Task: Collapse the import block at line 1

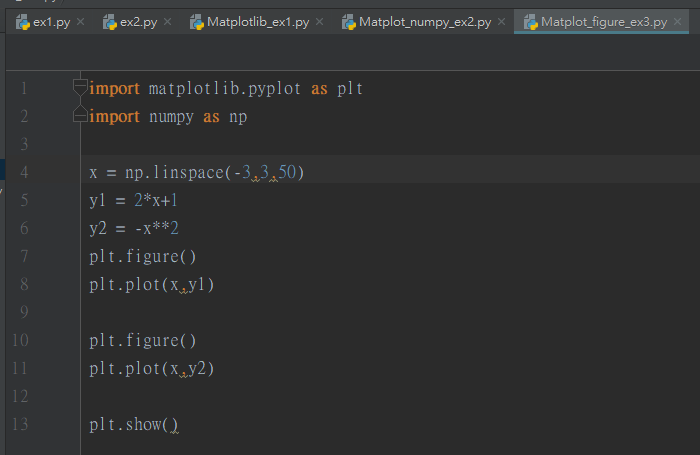Action: click(x=80, y=87)
